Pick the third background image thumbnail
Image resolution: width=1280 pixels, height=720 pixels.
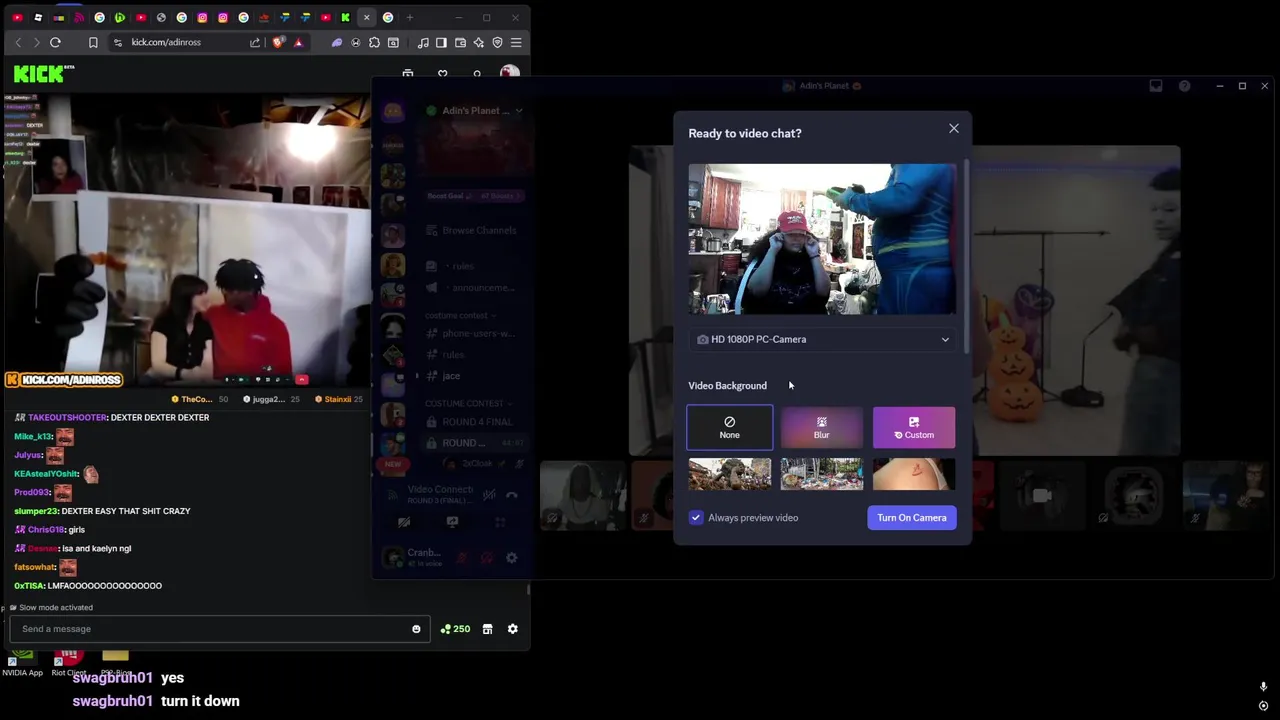coord(913,474)
